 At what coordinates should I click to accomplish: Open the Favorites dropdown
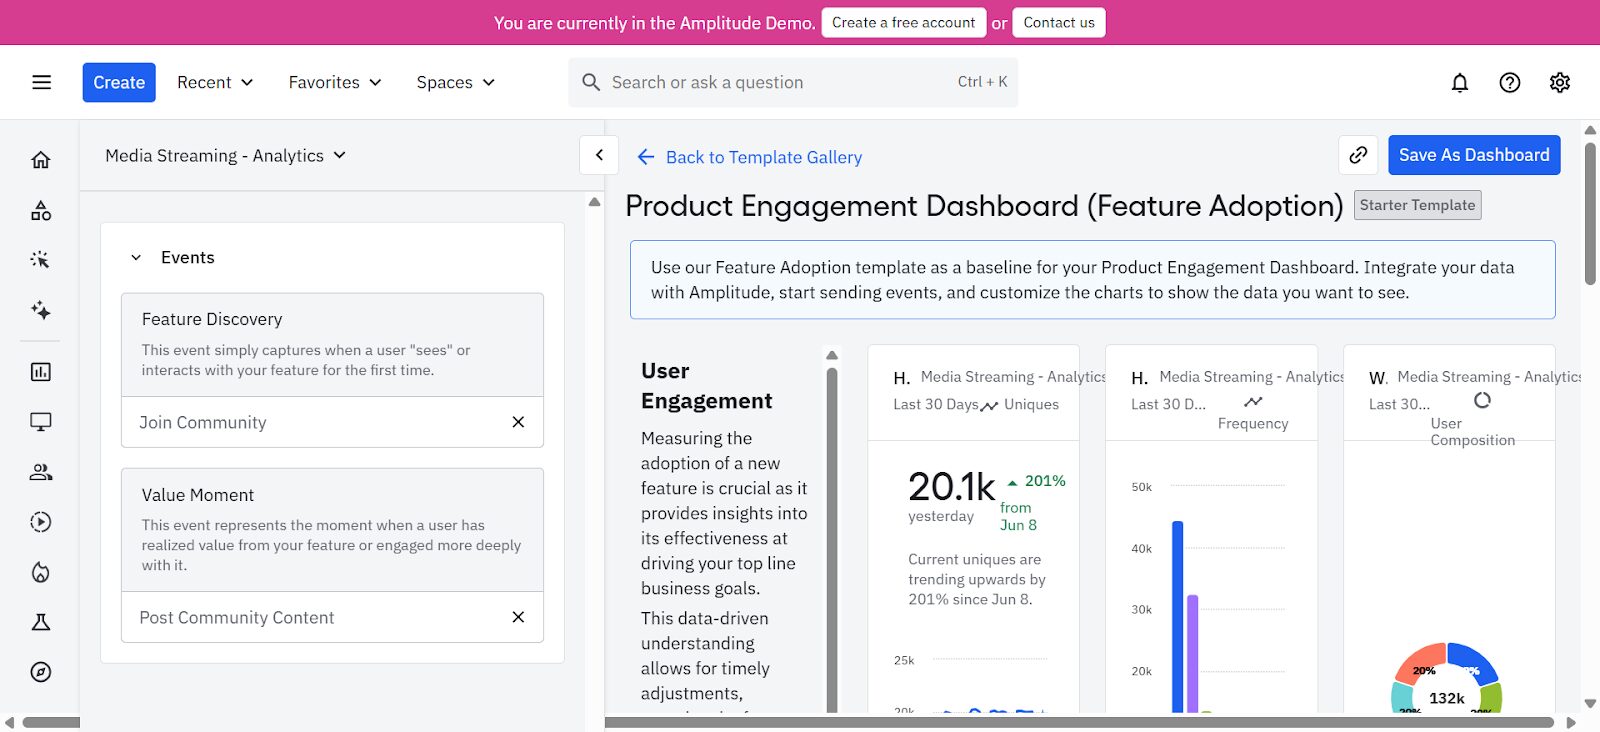(x=335, y=82)
